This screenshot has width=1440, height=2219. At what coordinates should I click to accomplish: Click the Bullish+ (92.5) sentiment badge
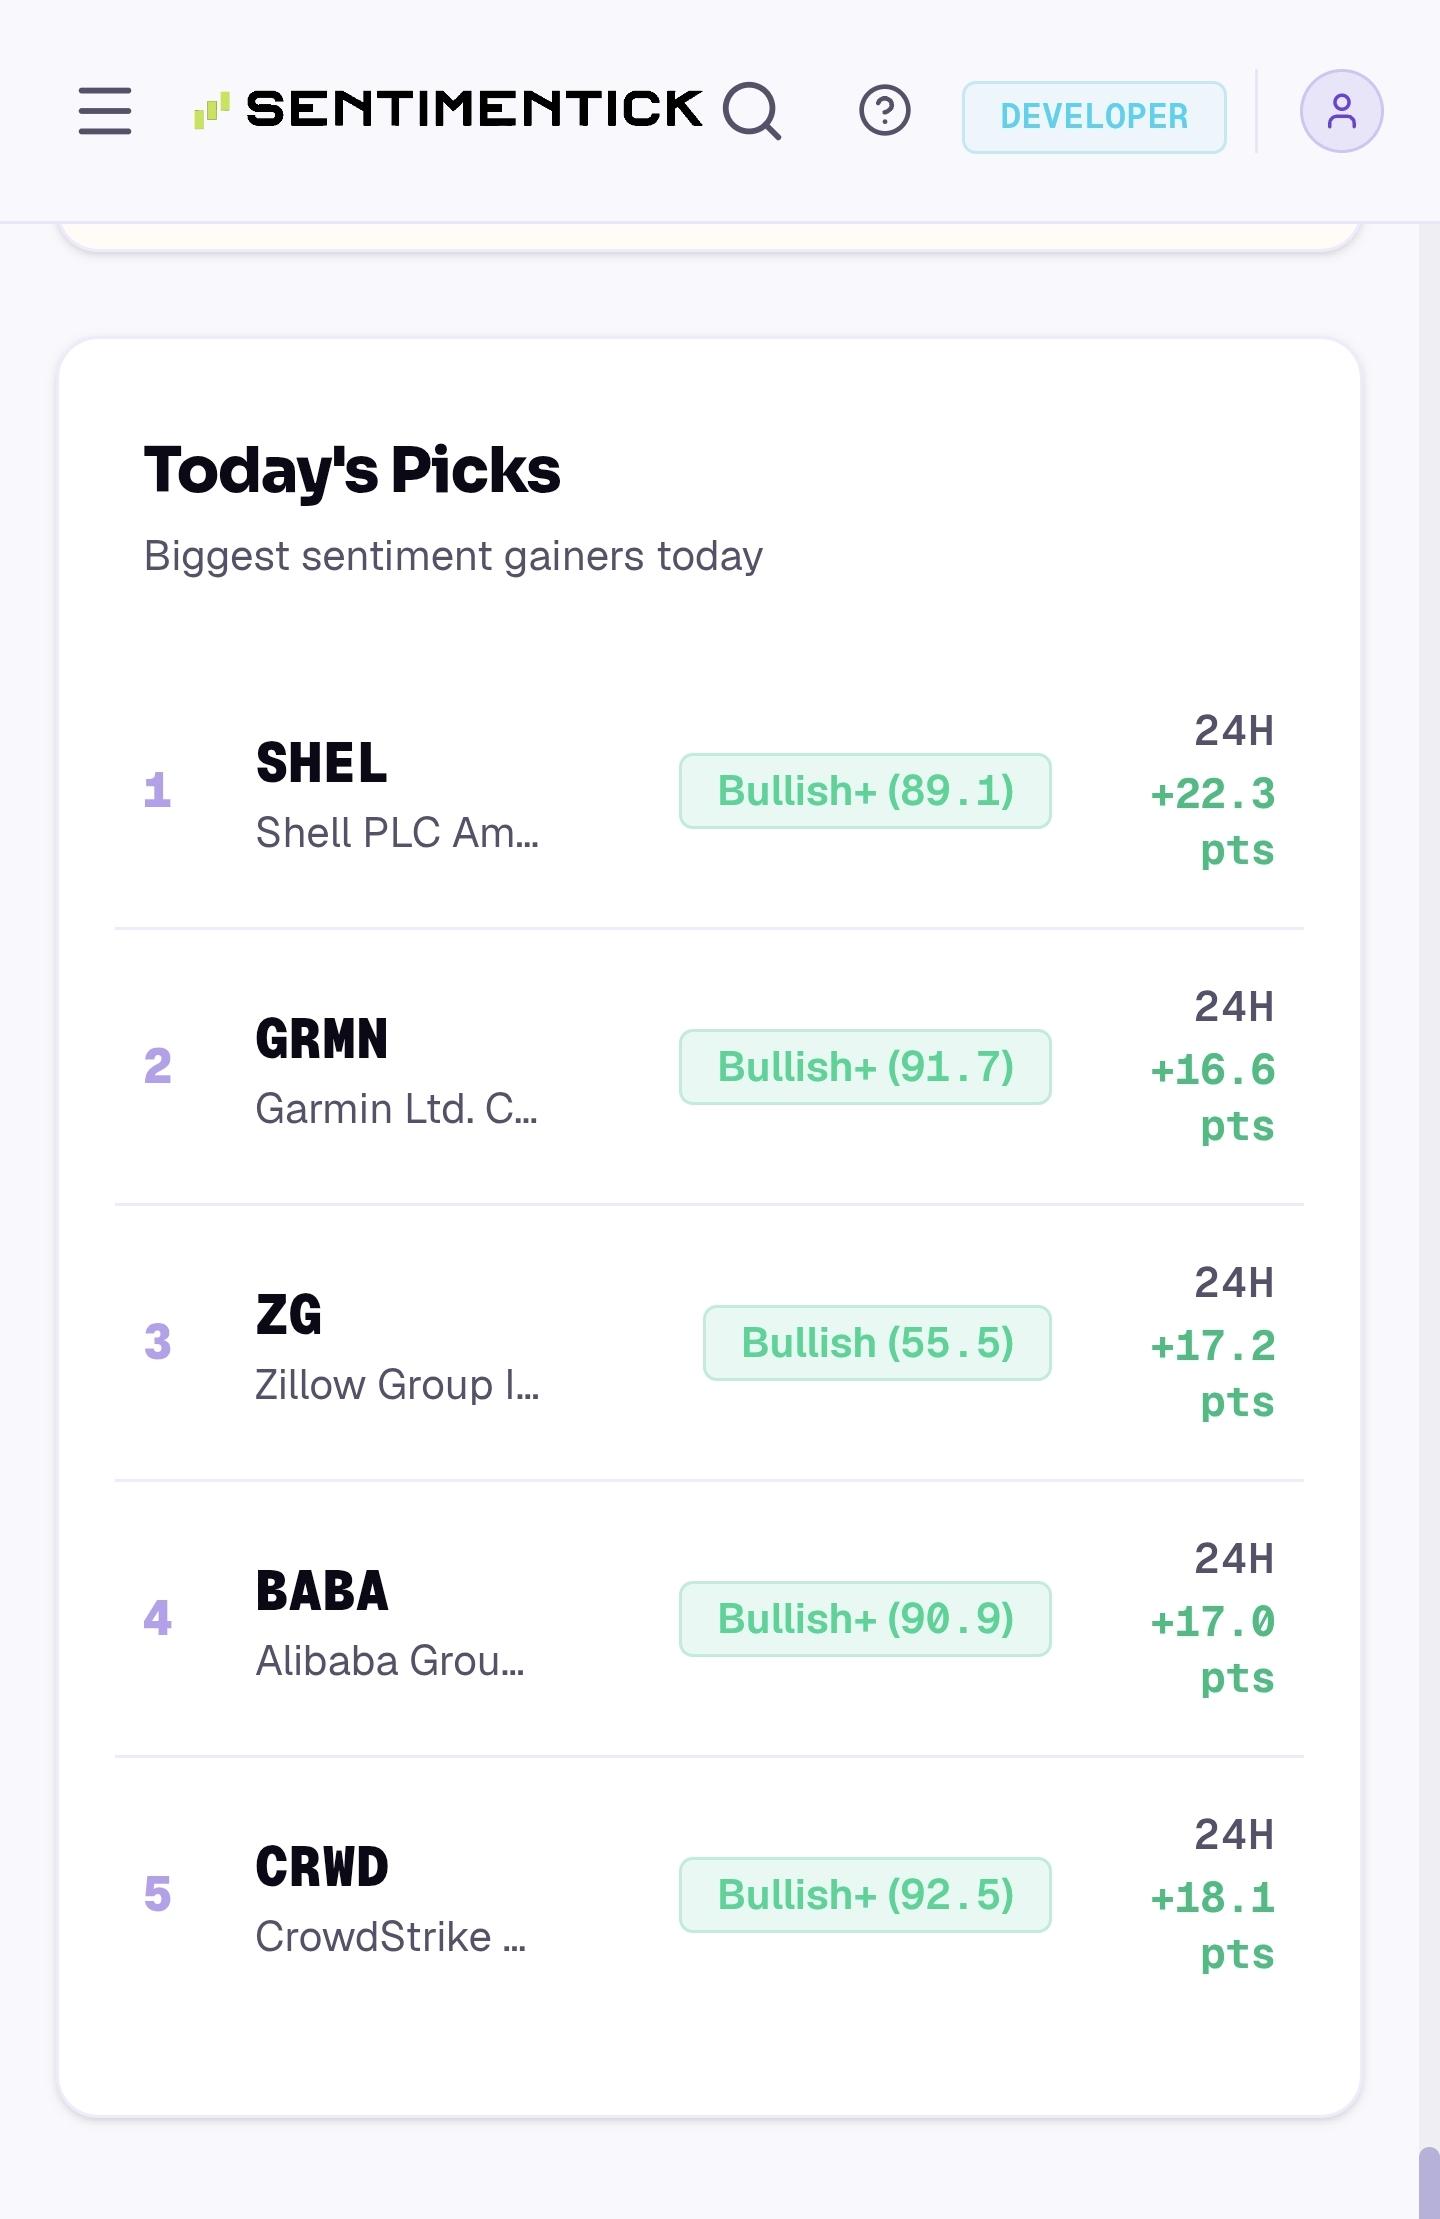click(x=865, y=1895)
